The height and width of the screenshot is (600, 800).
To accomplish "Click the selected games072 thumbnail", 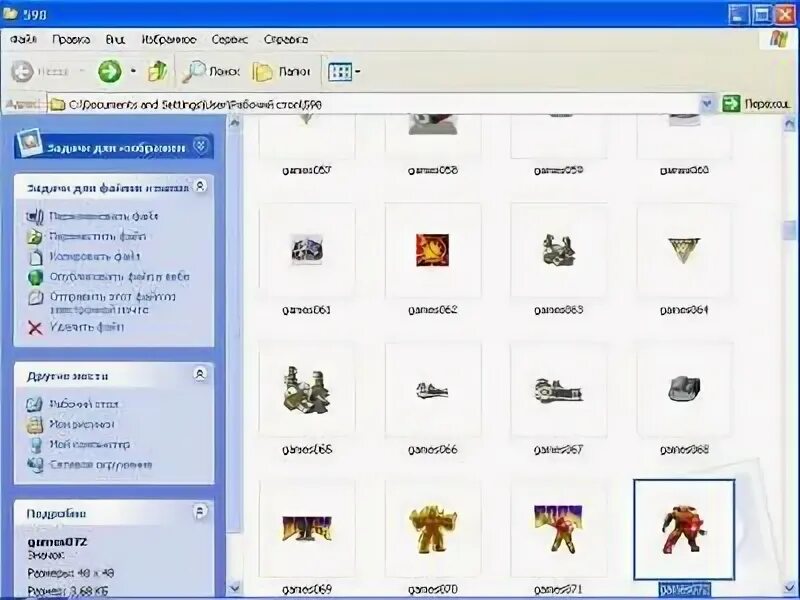I will click(x=684, y=530).
